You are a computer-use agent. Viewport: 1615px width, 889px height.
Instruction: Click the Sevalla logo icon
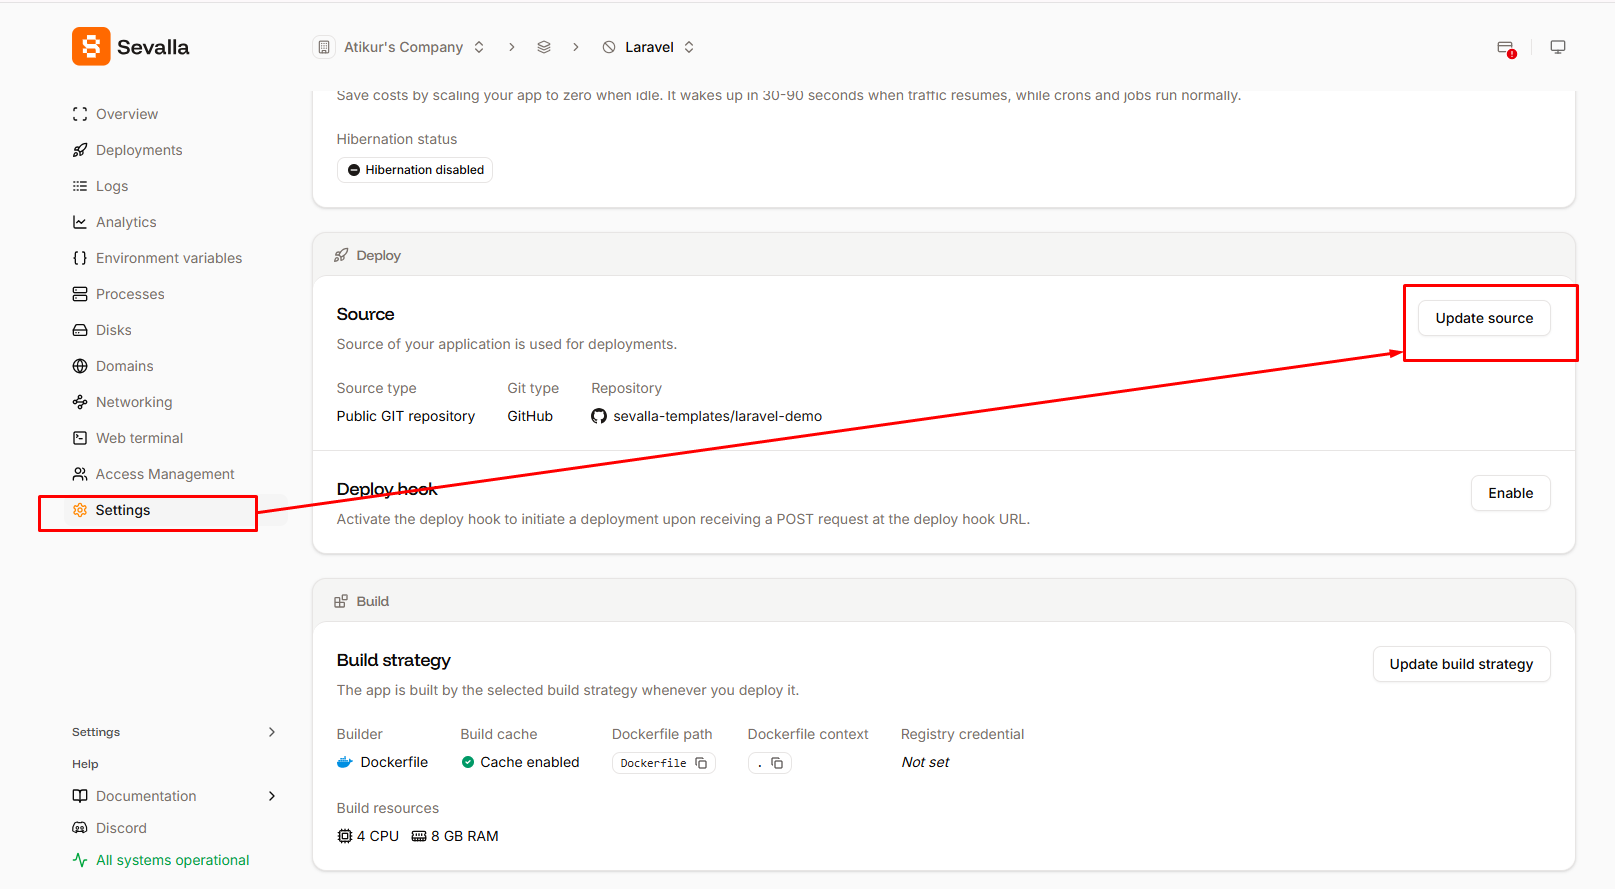click(91, 47)
